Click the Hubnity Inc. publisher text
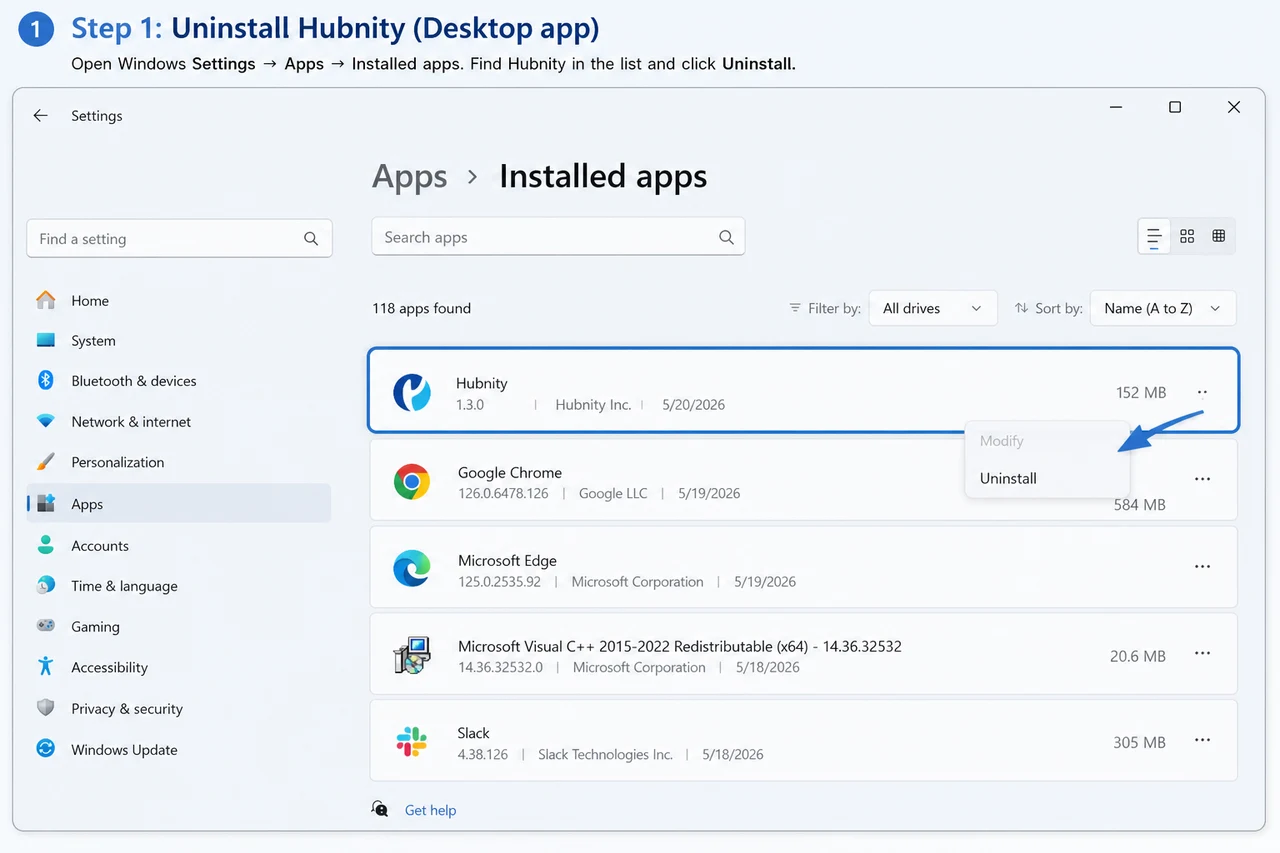The image size is (1280, 853). [x=593, y=405]
